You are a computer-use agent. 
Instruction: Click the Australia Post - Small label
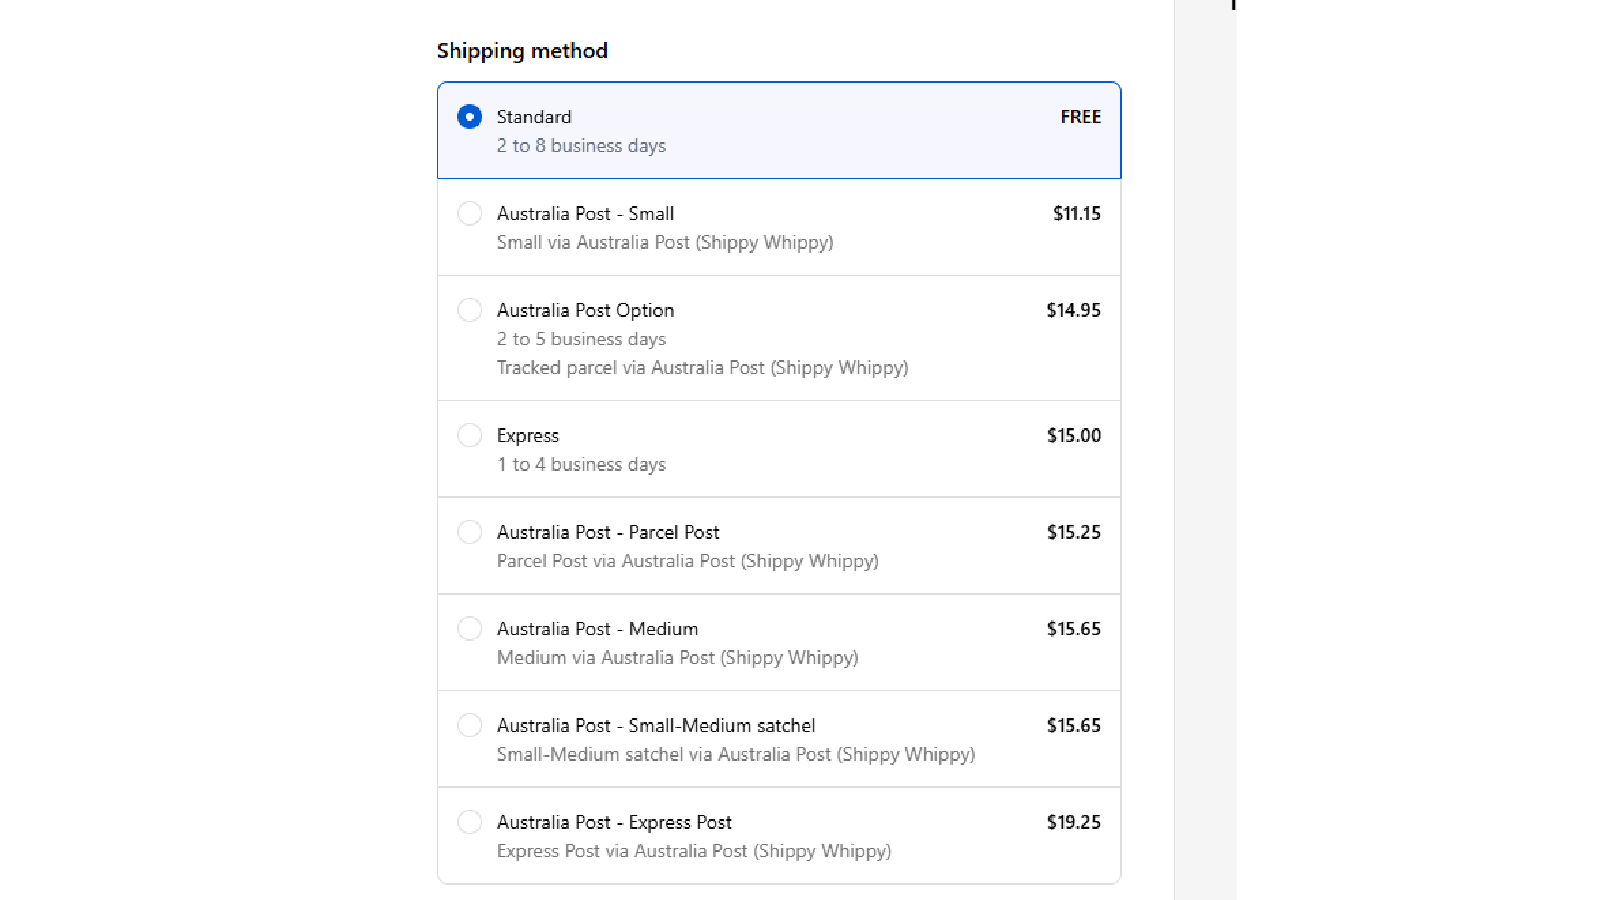585,214
